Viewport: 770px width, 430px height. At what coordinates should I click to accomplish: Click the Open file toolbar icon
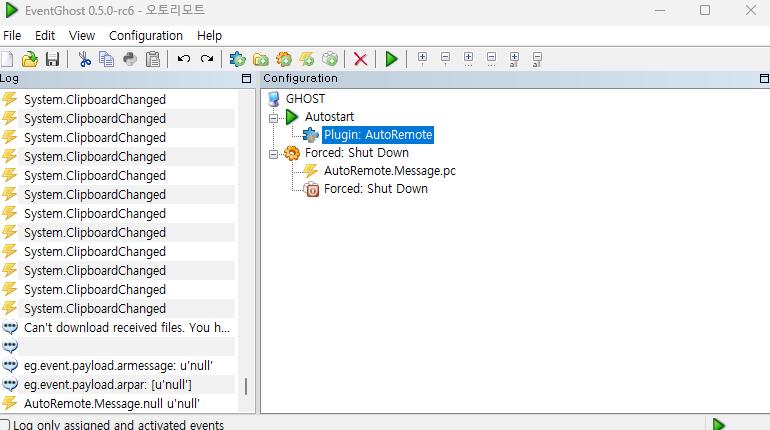pos(30,59)
